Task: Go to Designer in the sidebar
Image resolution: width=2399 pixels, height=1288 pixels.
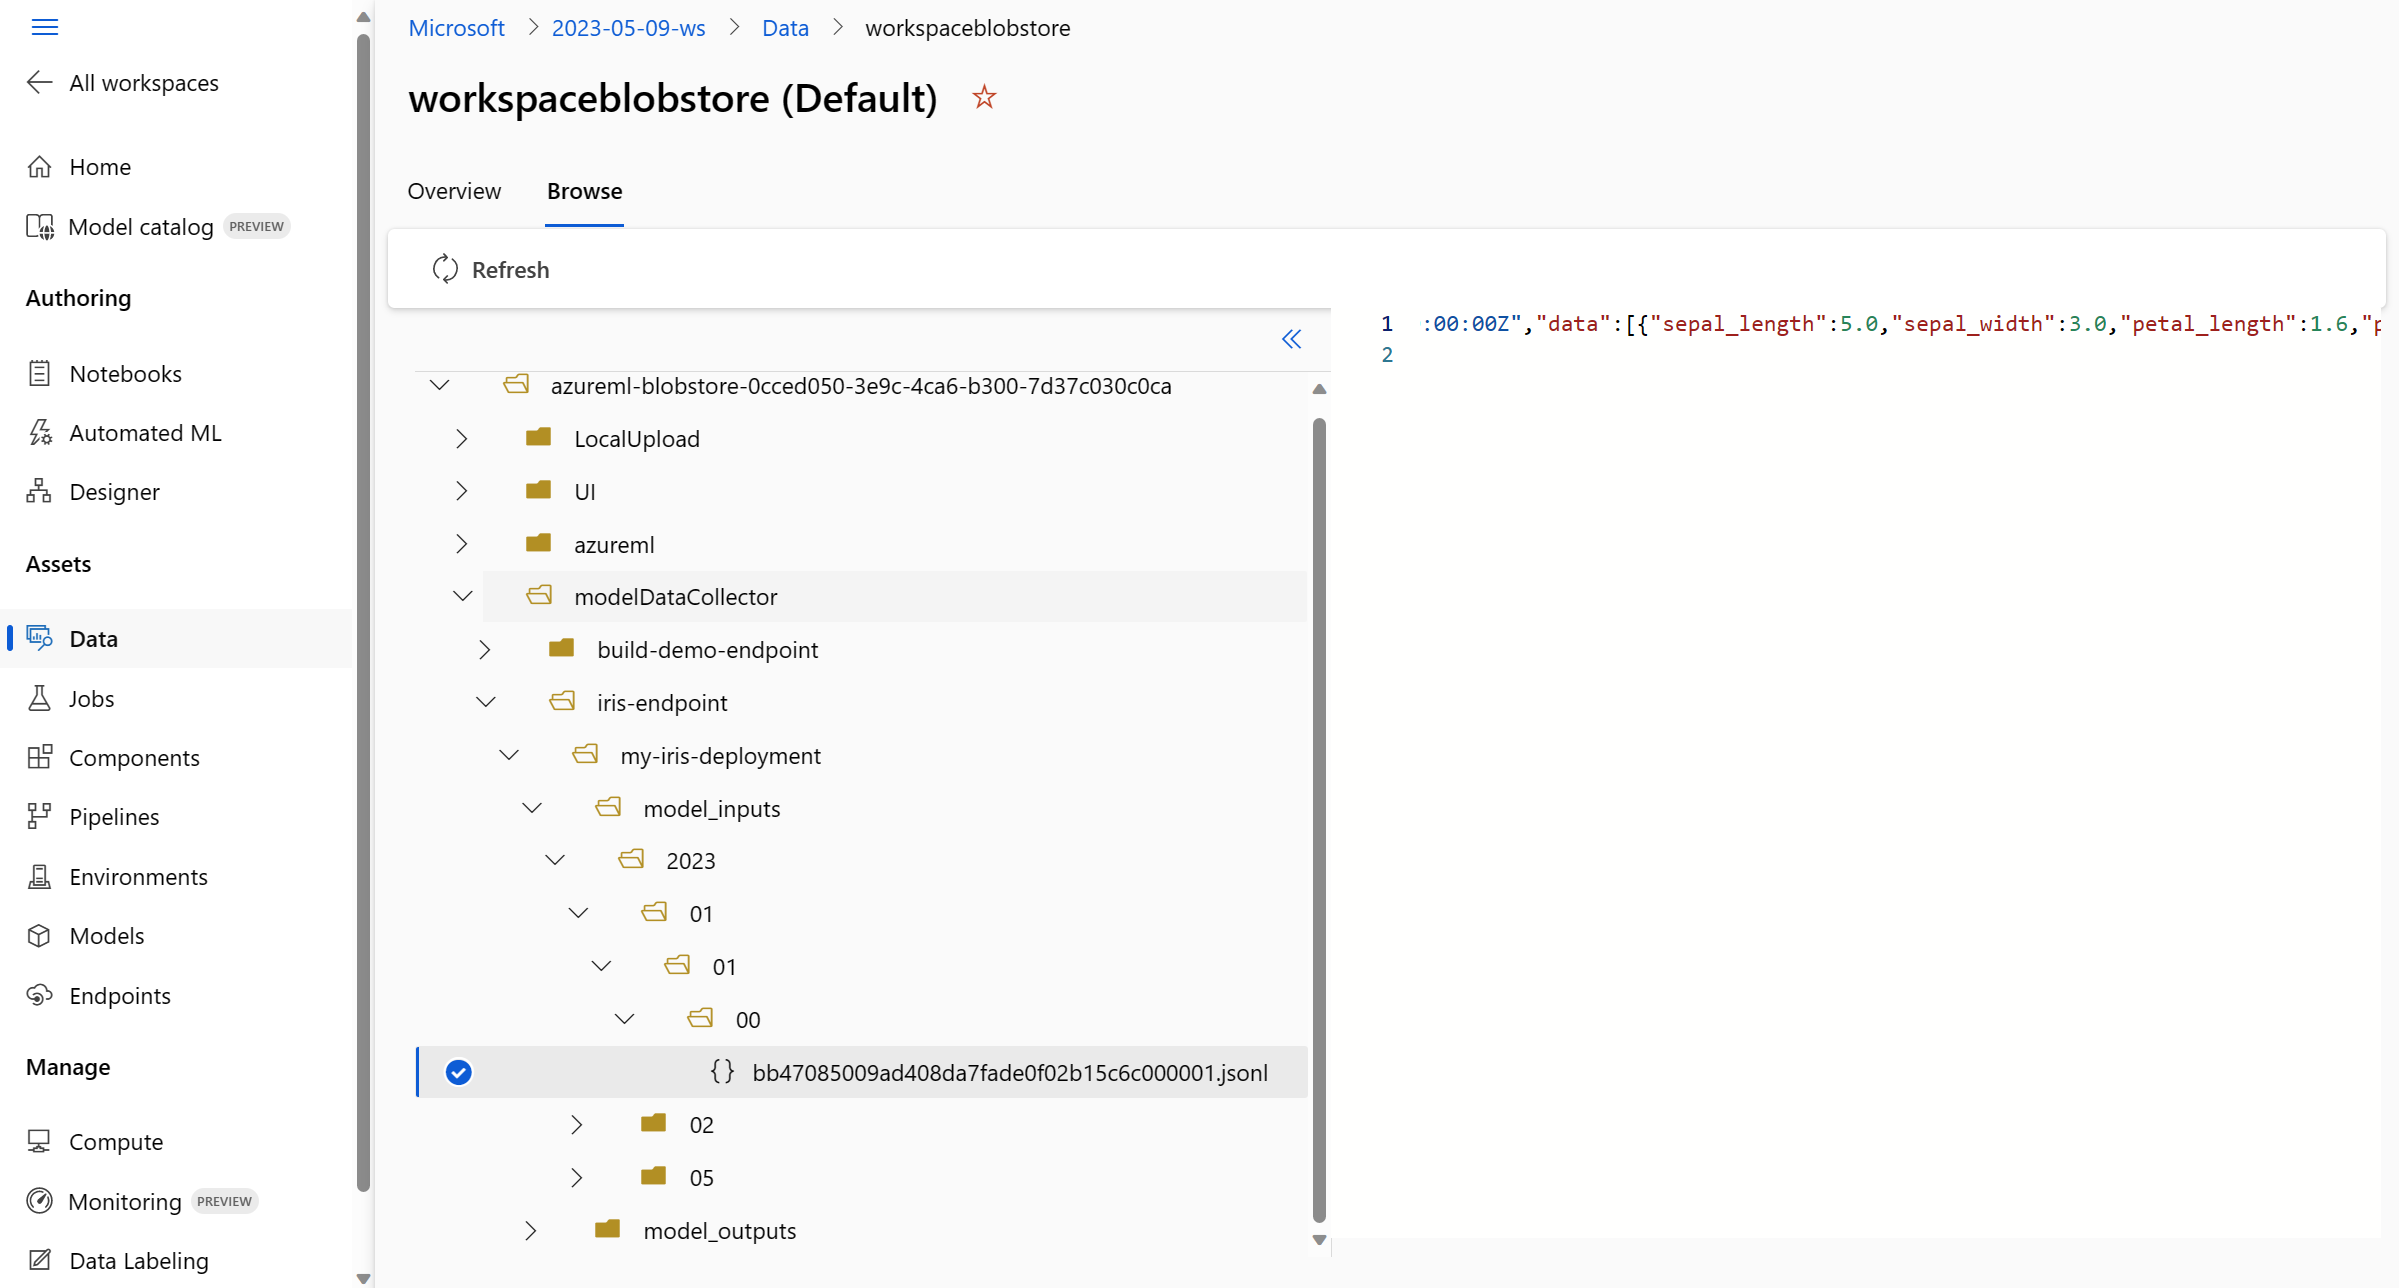Action: 114,492
